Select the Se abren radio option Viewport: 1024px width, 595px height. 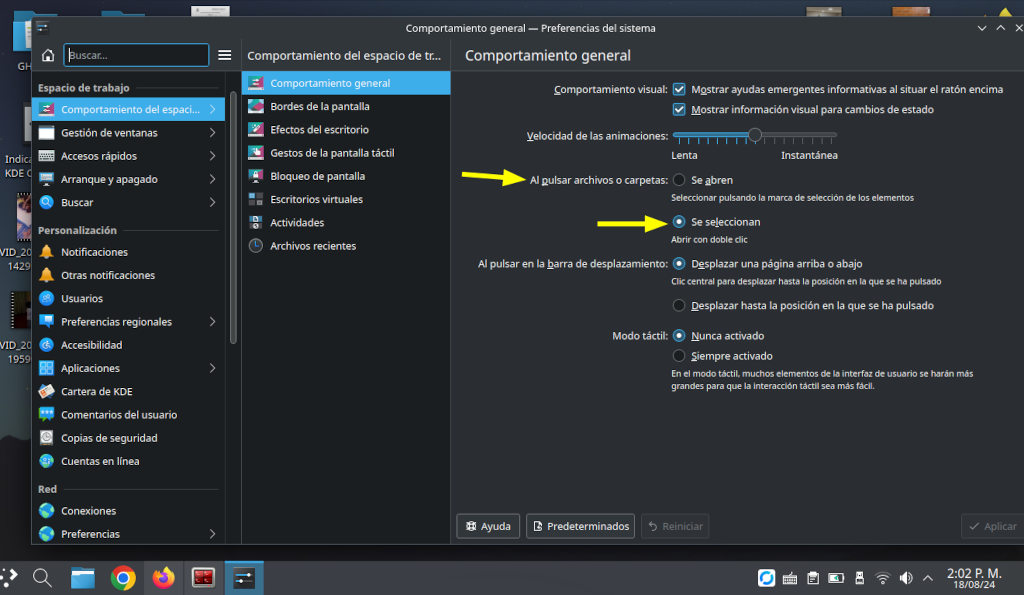pos(679,180)
